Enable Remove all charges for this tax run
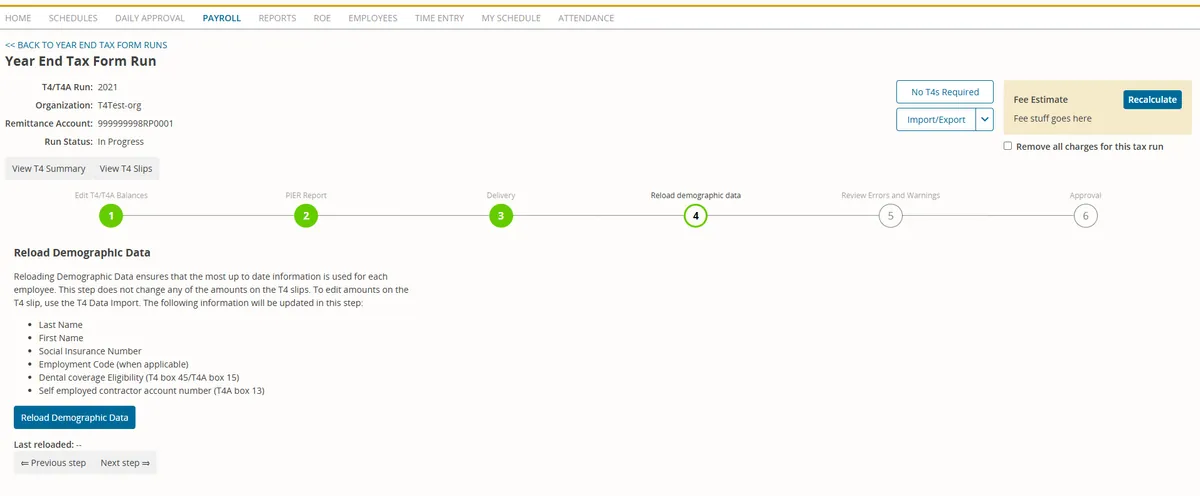 coord(1008,146)
